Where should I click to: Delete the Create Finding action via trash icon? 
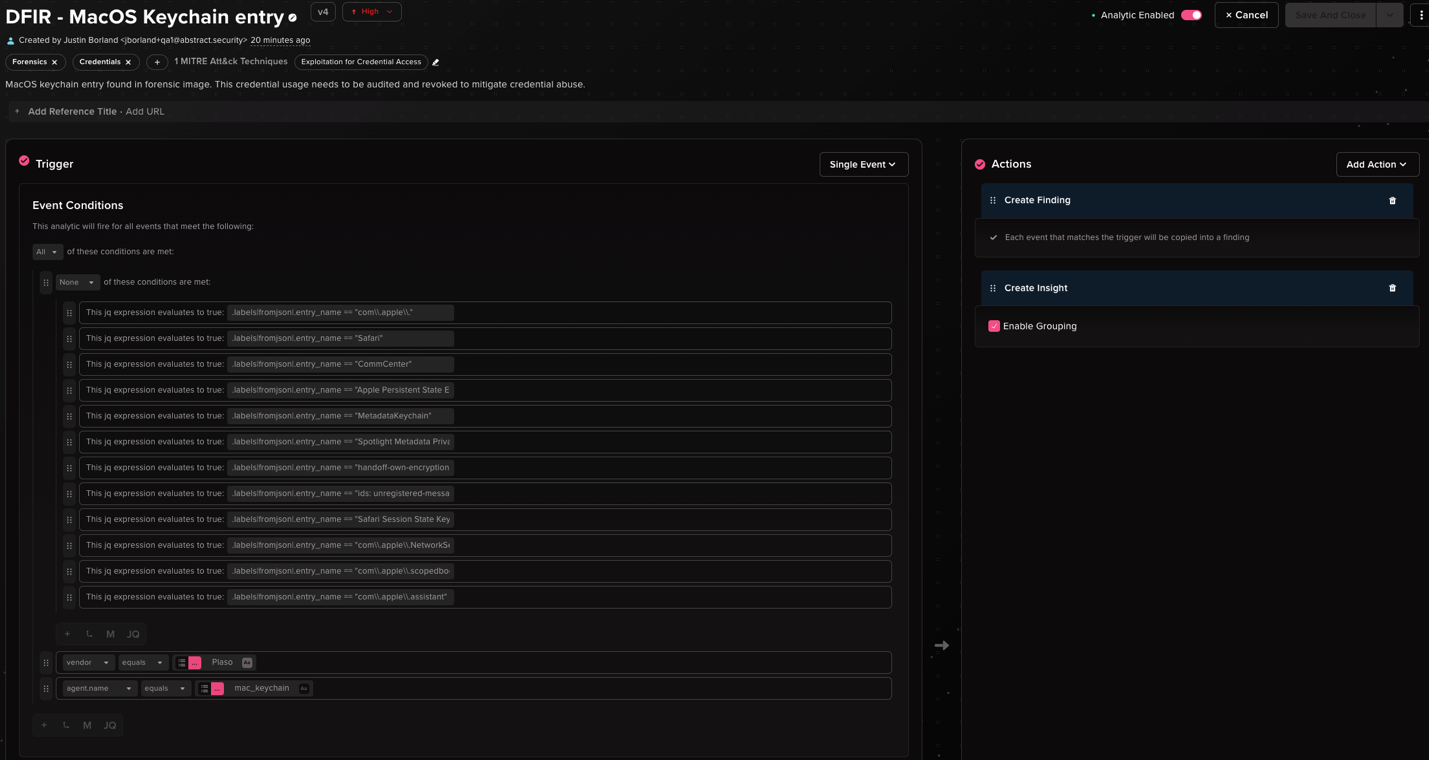pos(1392,200)
